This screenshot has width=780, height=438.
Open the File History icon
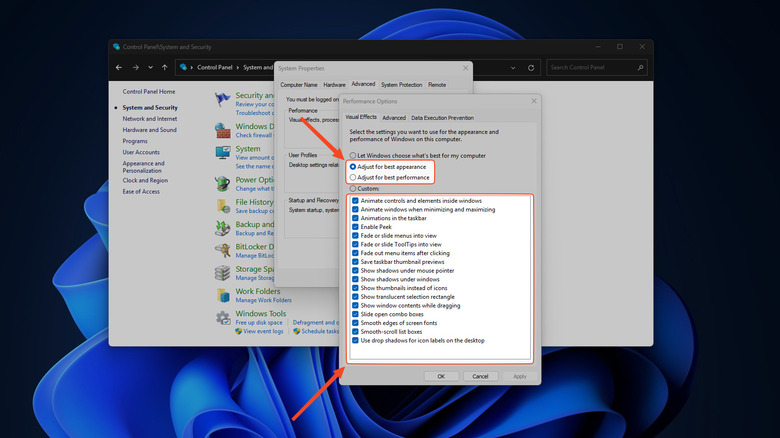pos(223,207)
